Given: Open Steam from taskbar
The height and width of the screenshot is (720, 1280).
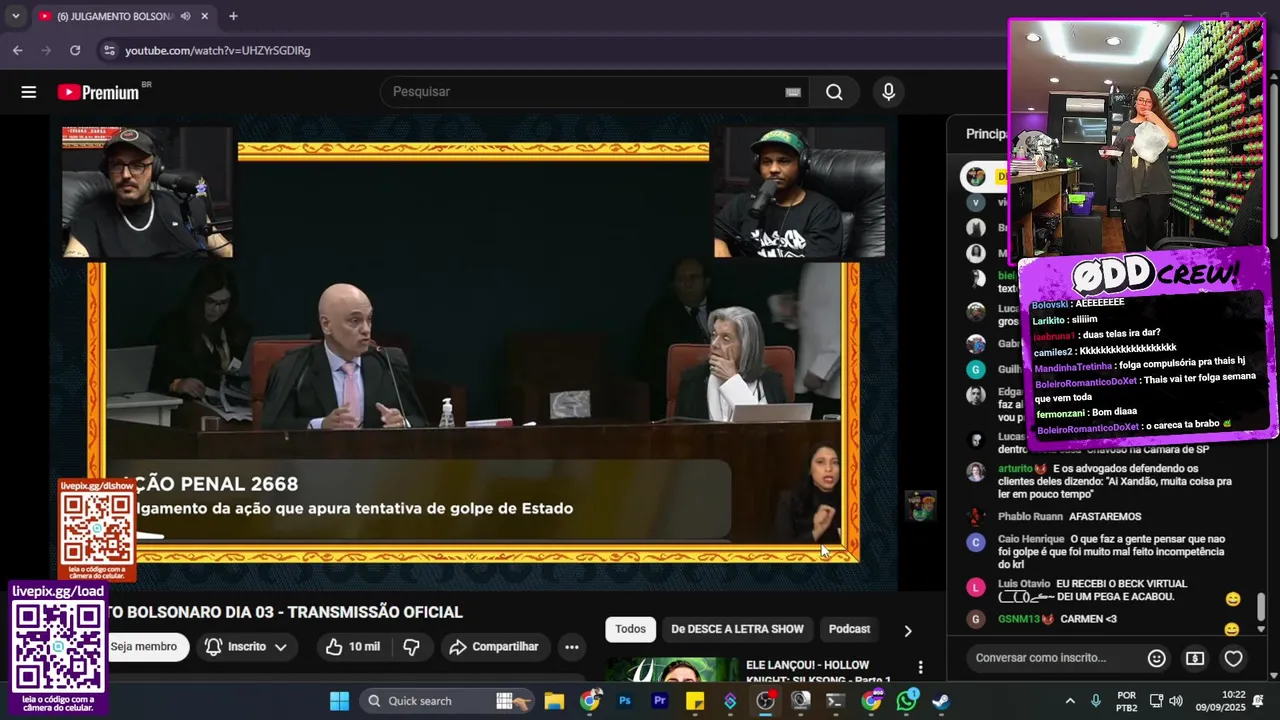Looking at the screenshot, I should (941, 701).
